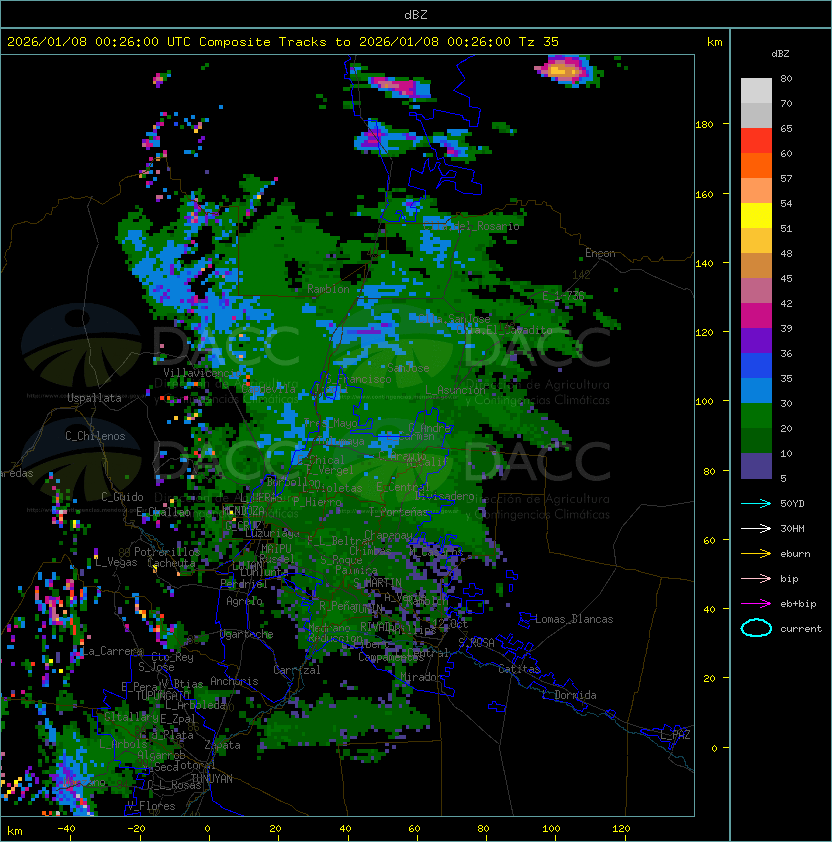The image size is (832, 842).
Task: Click the '180' y-axis kilometer tick label
Action: [704, 125]
